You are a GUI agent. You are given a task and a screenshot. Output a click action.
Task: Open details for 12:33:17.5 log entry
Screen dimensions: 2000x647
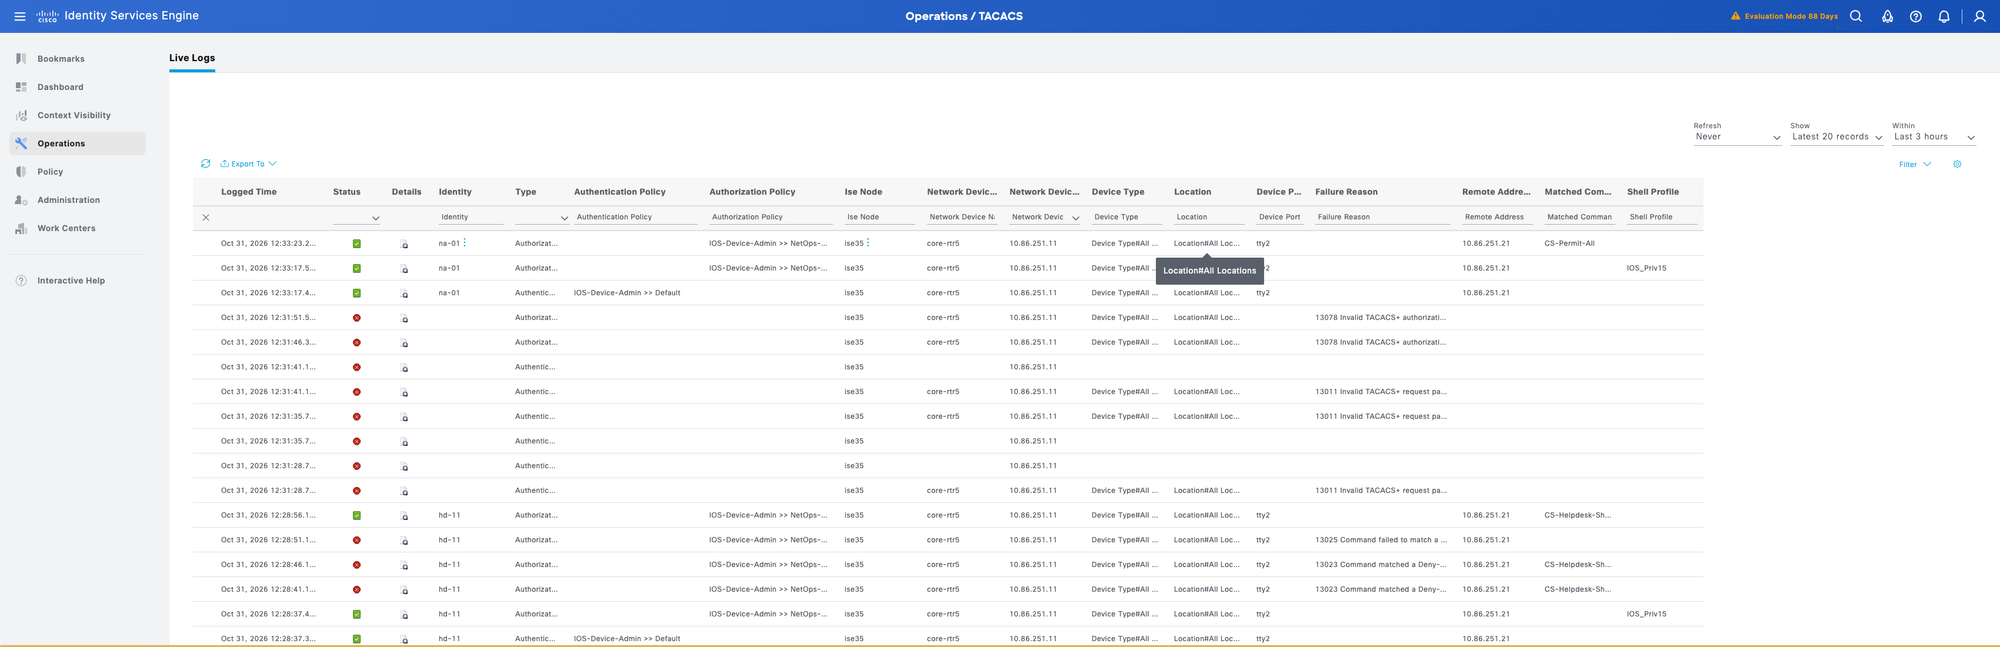pos(405,269)
